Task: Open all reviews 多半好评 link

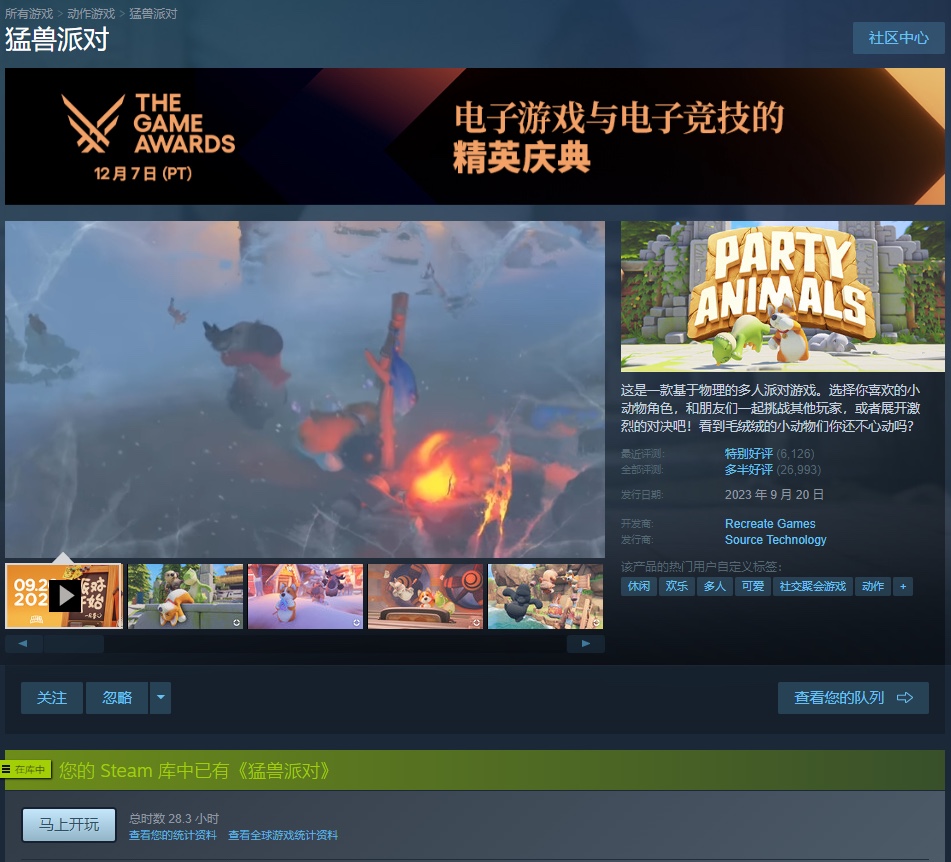Action: 748,470
